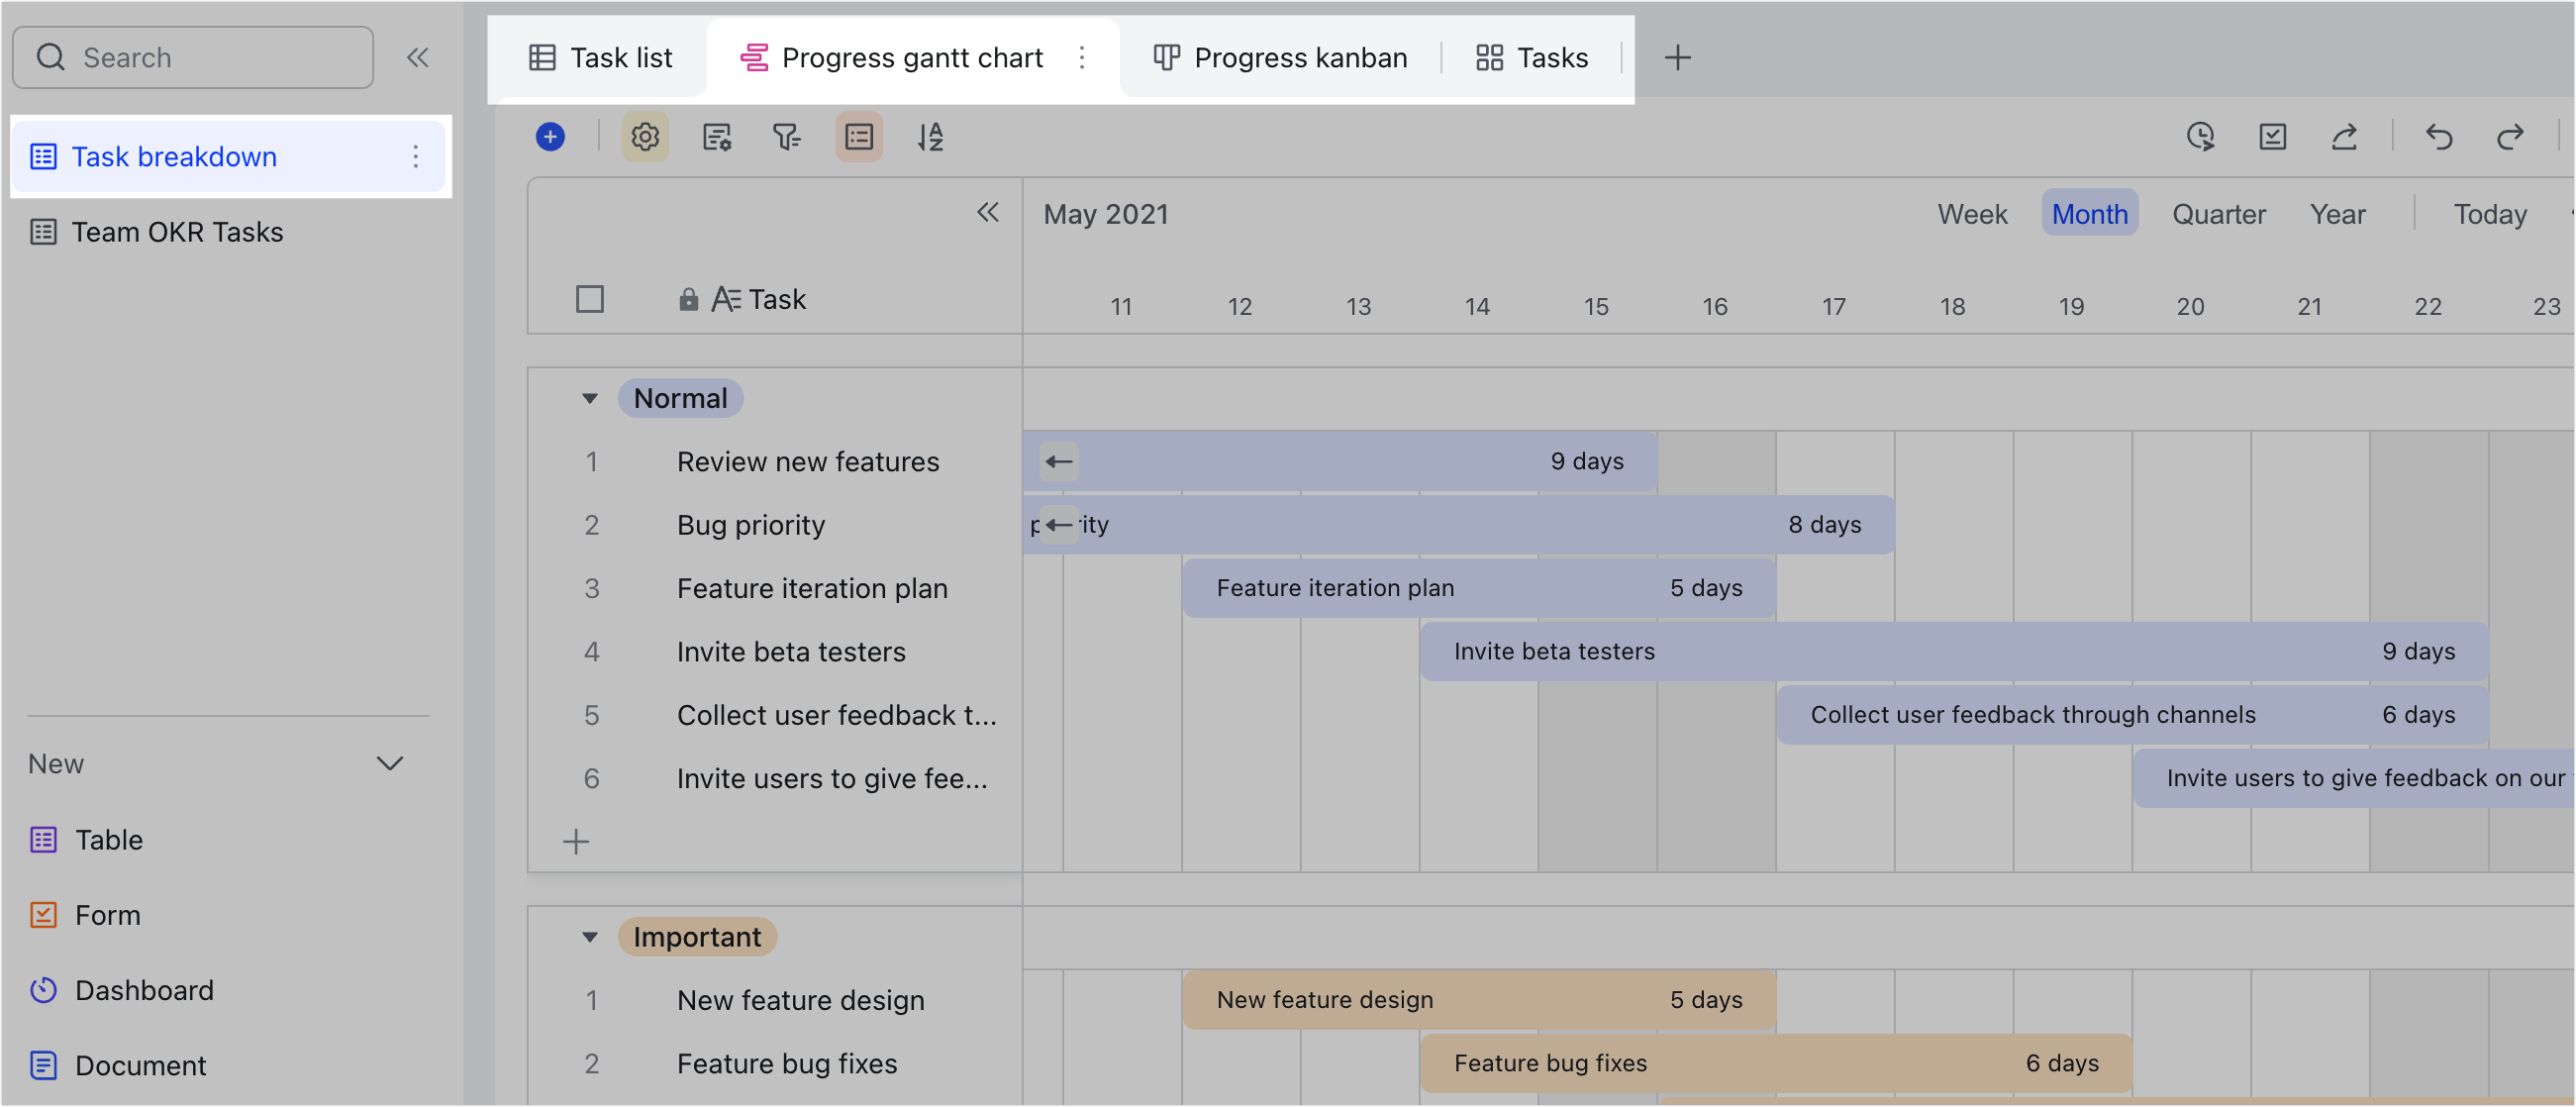Click the undo arrow icon
The width and height of the screenshot is (2576, 1107).
(2439, 137)
